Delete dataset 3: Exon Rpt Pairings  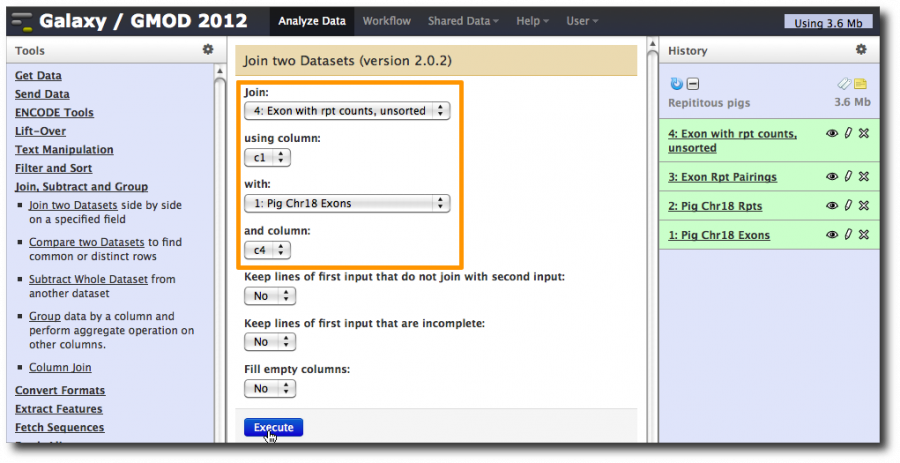click(x=864, y=177)
